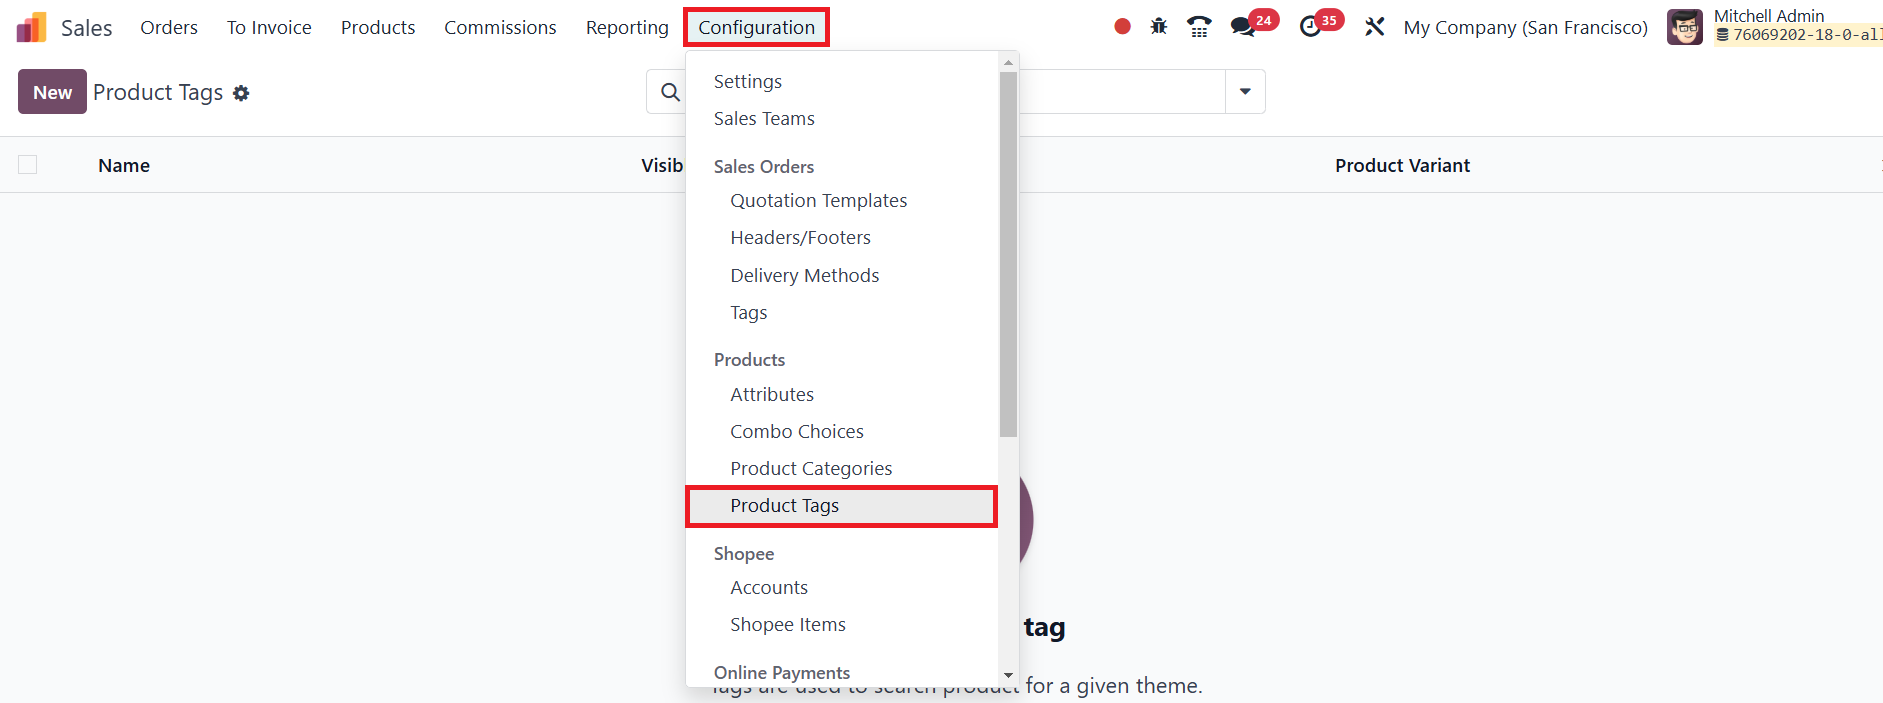1883x703 pixels.
Task: Select Product Tags in the menu
Action: pos(784,506)
